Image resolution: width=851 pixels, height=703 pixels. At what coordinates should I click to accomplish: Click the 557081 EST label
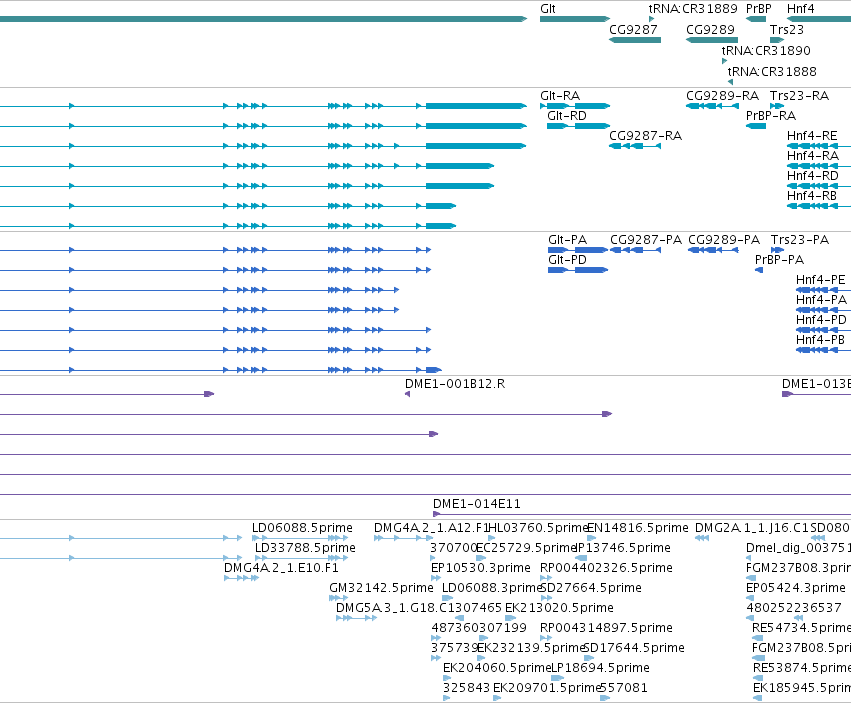tap(624, 688)
